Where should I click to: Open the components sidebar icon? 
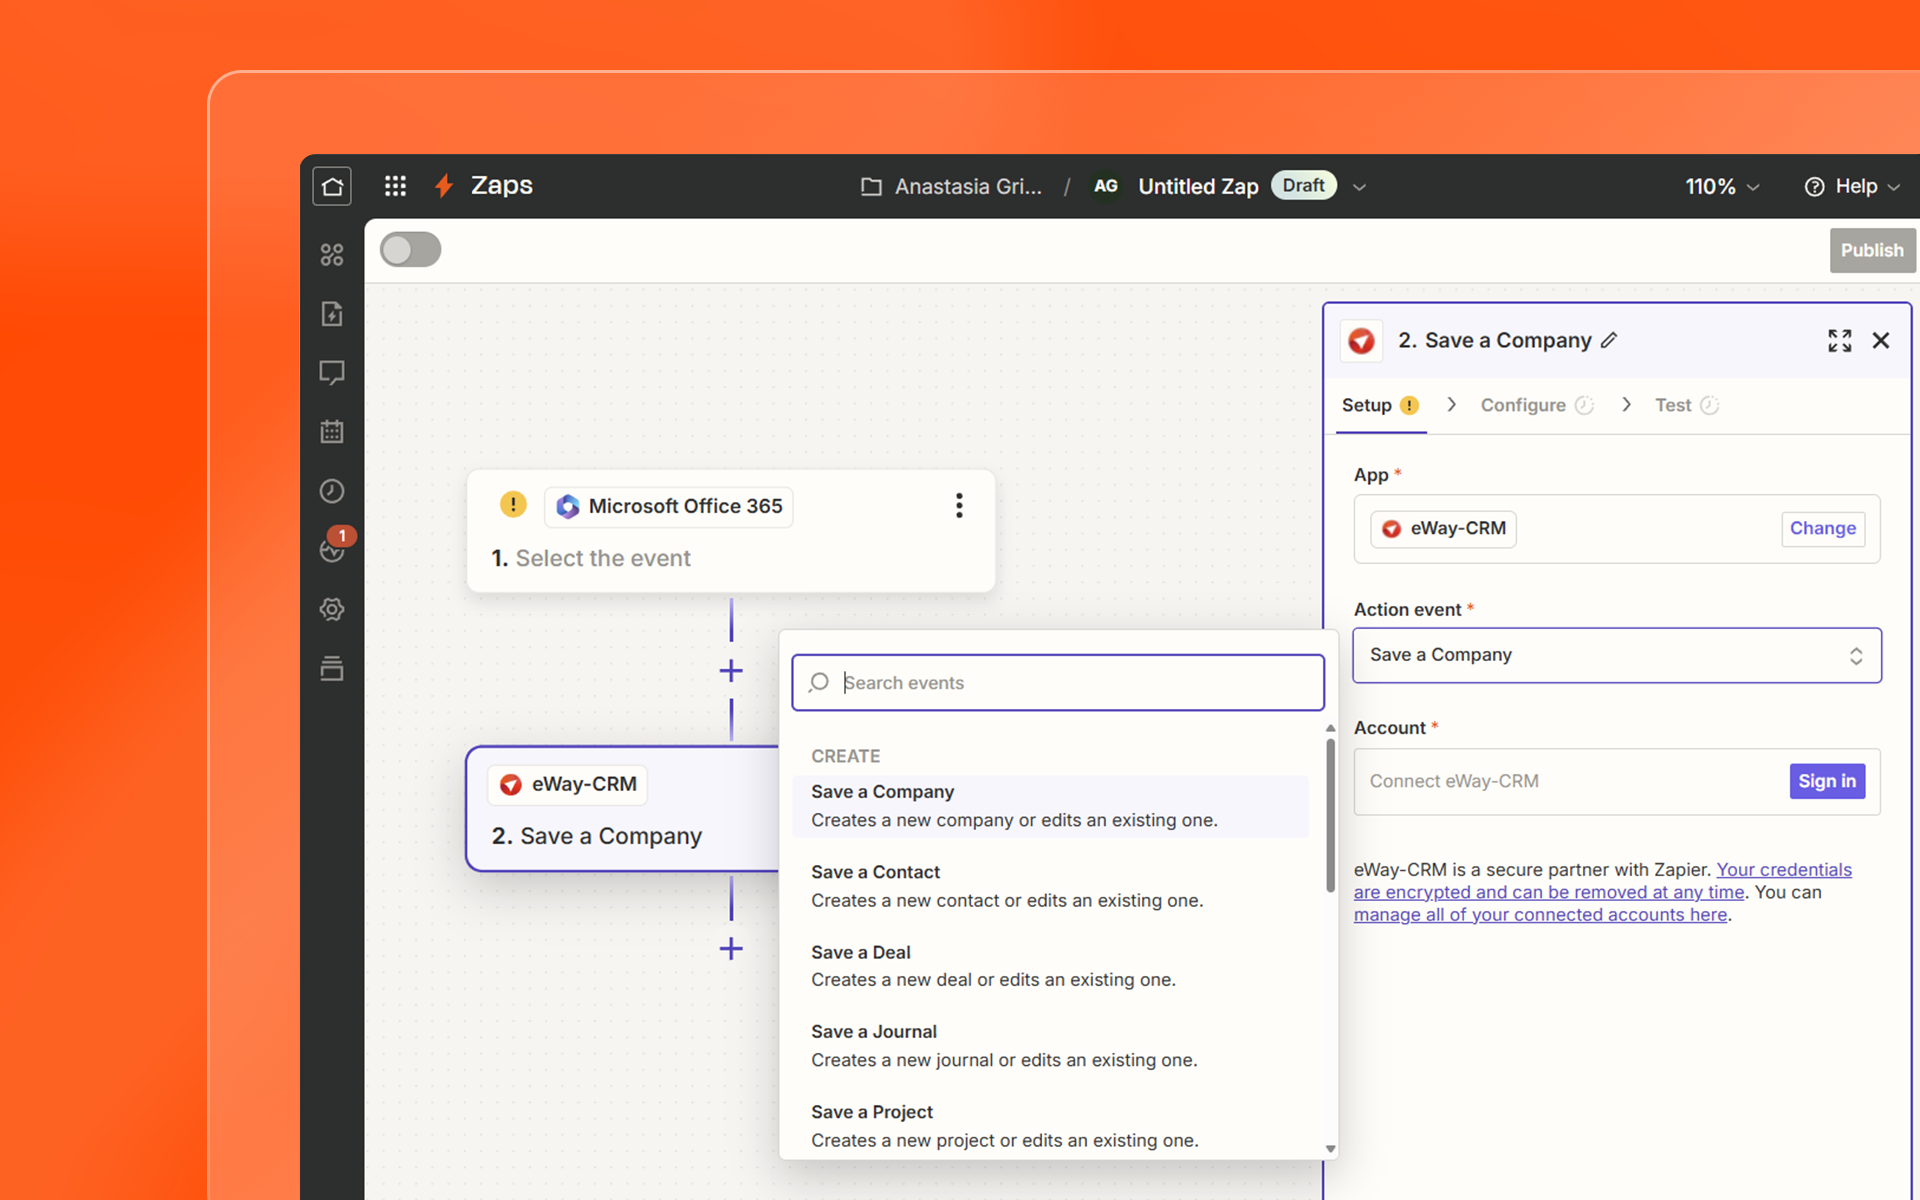tap(332, 255)
